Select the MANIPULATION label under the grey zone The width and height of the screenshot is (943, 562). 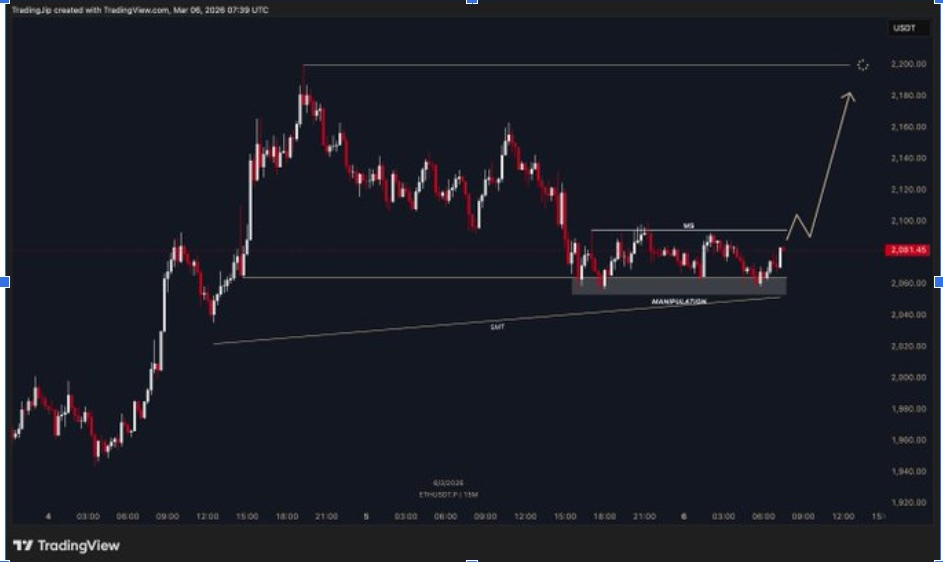pyautogui.click(x=679, y=301)
